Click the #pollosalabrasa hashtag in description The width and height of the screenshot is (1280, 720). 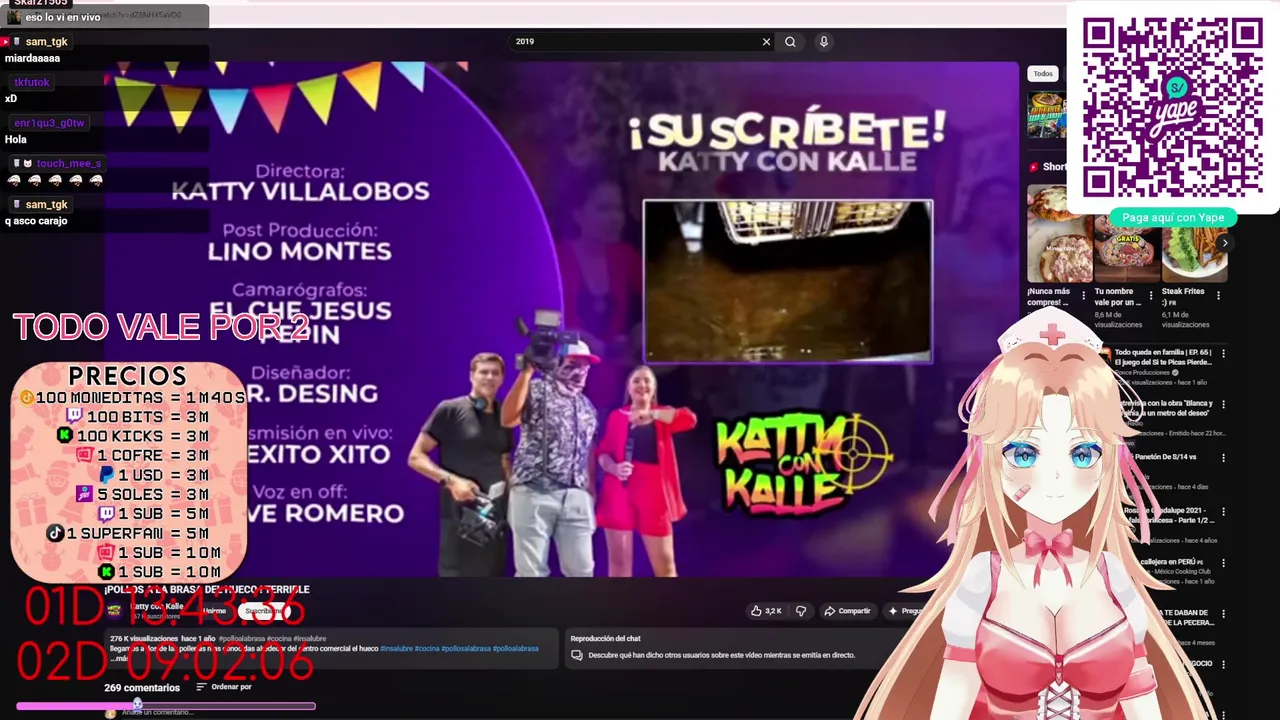pos(464,649)
